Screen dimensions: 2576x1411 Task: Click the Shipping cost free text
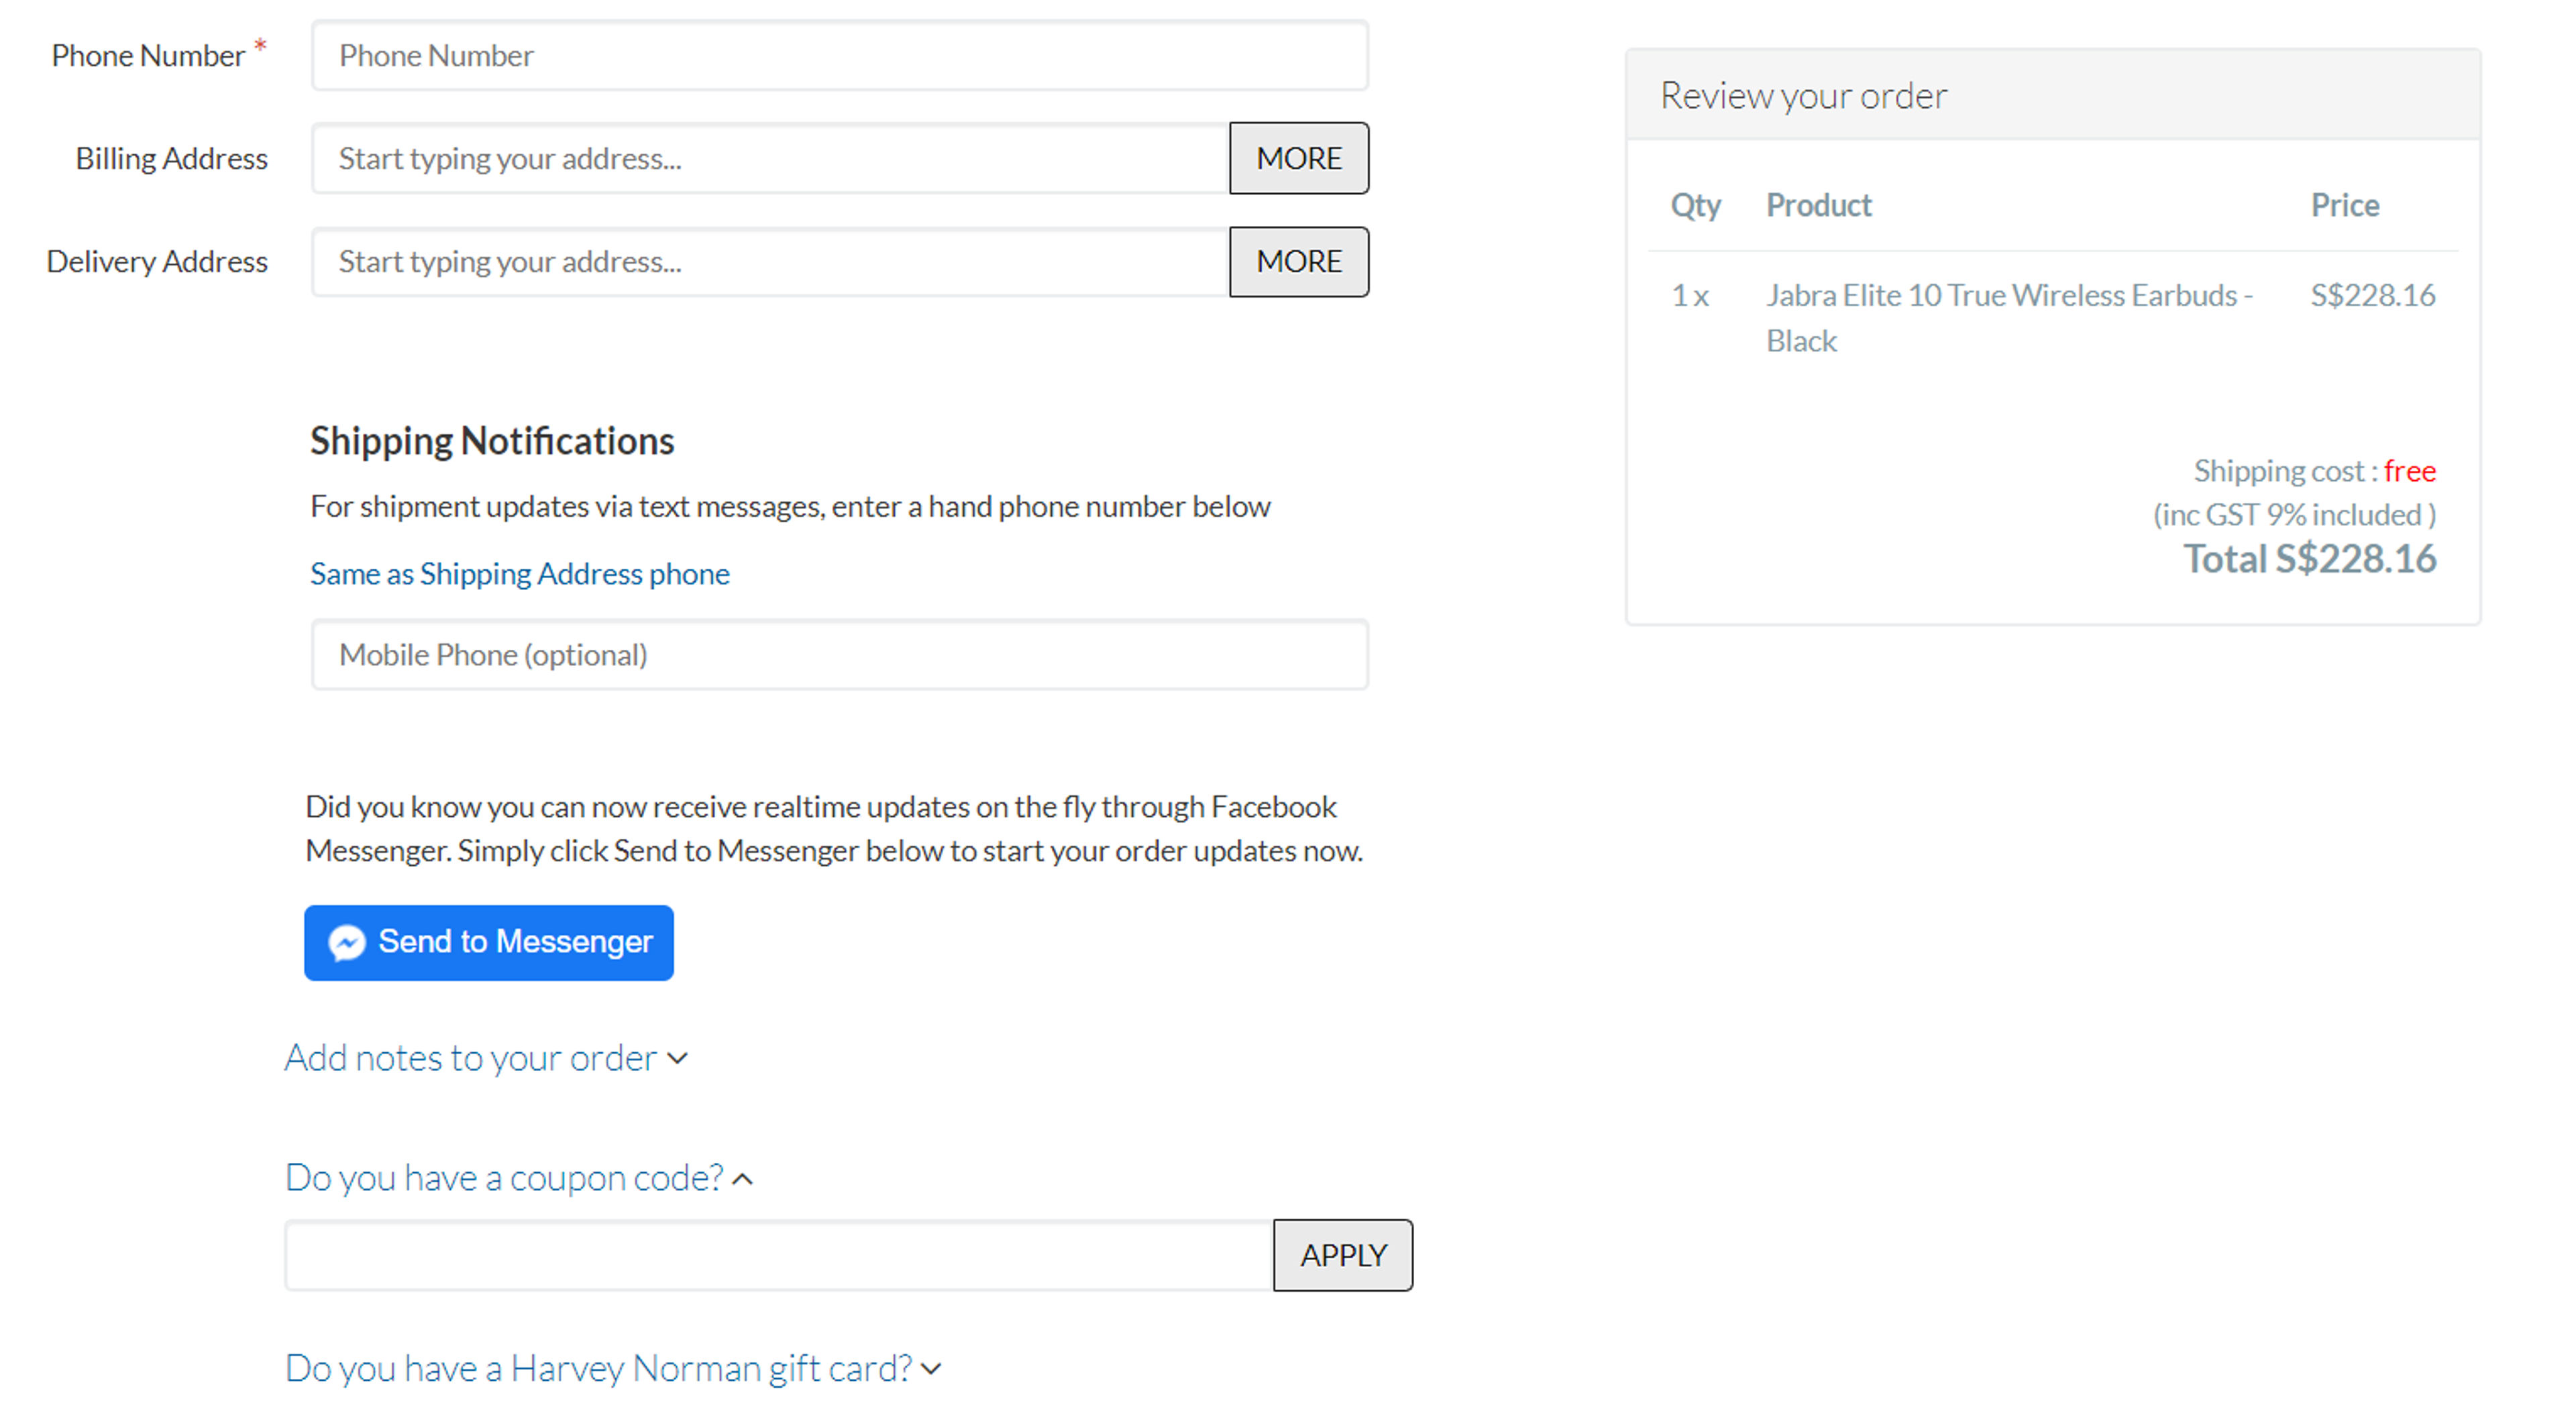tap(2314, 471)
